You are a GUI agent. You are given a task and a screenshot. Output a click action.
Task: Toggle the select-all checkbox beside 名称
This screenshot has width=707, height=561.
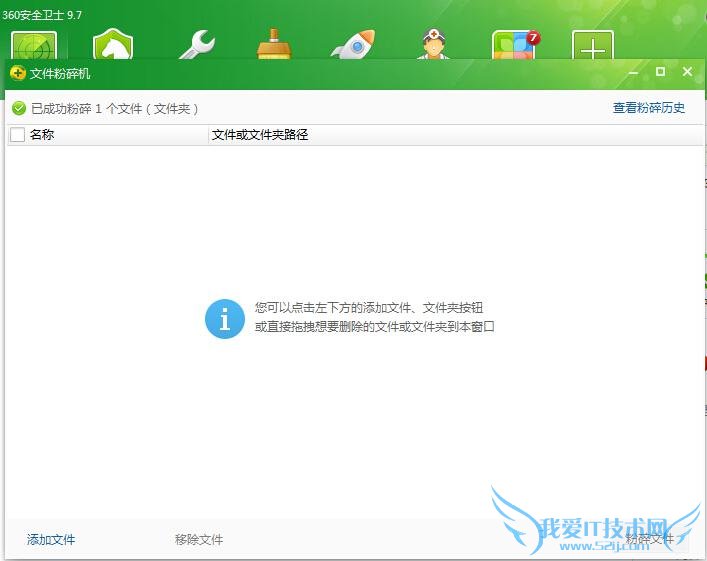click(17, 135)
